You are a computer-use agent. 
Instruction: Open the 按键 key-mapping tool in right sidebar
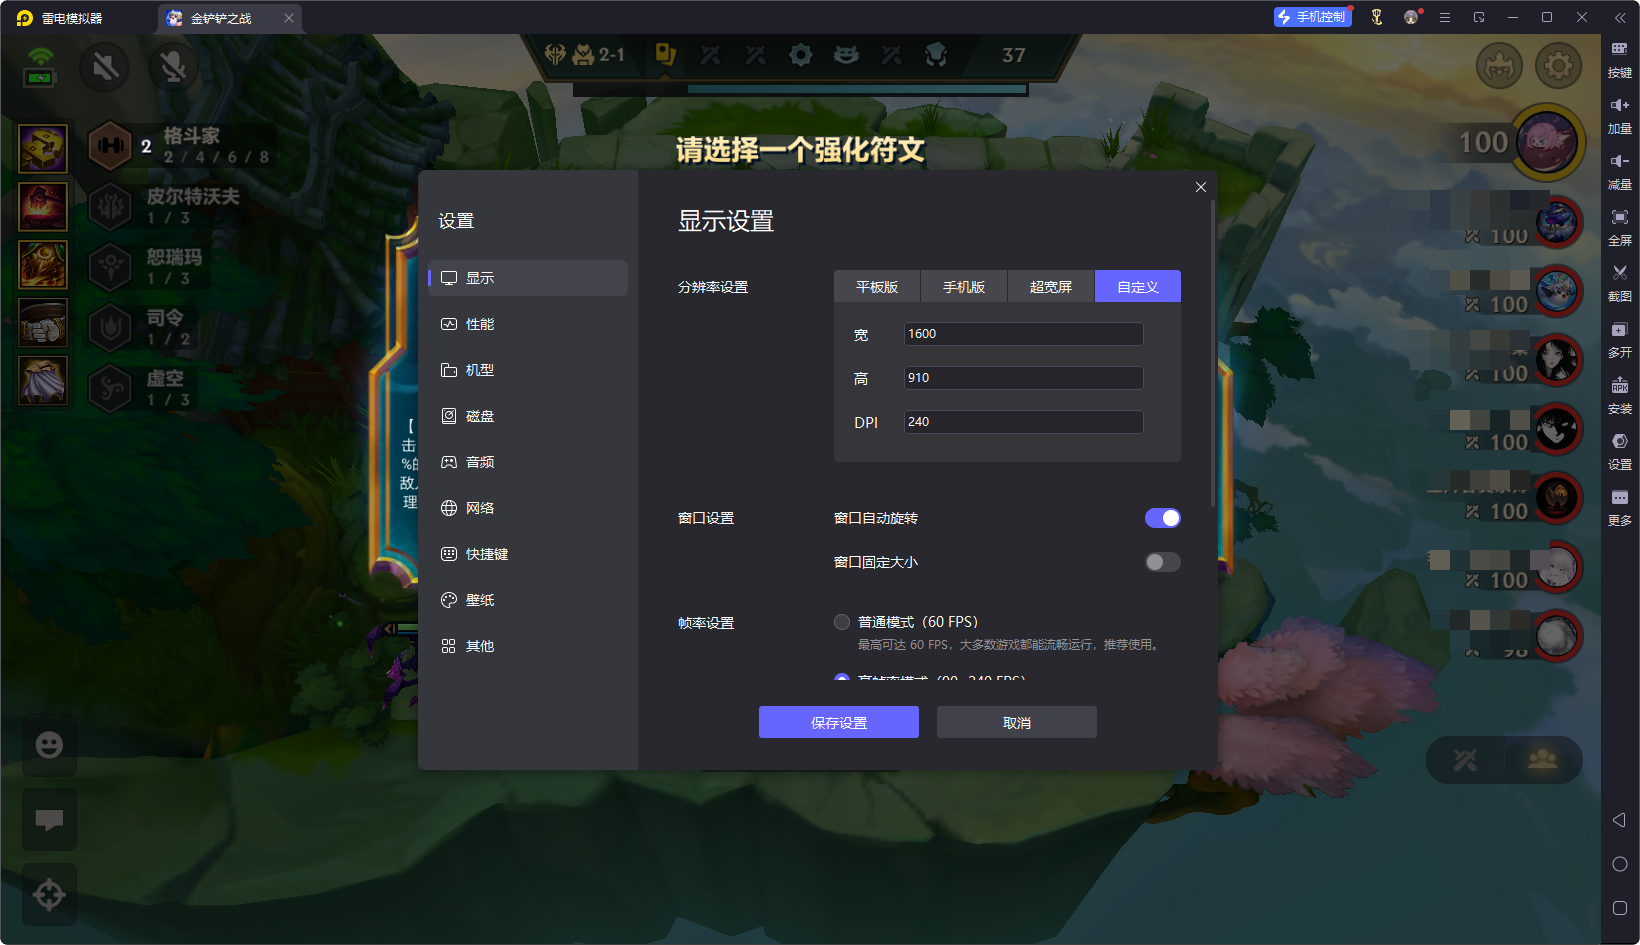(x=1620, y=59)
